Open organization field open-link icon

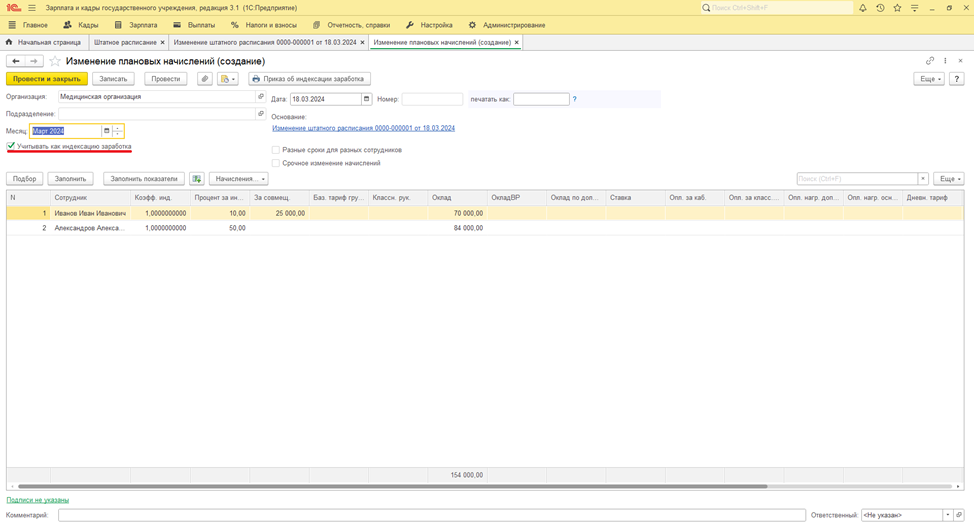[x=261, y=96]
